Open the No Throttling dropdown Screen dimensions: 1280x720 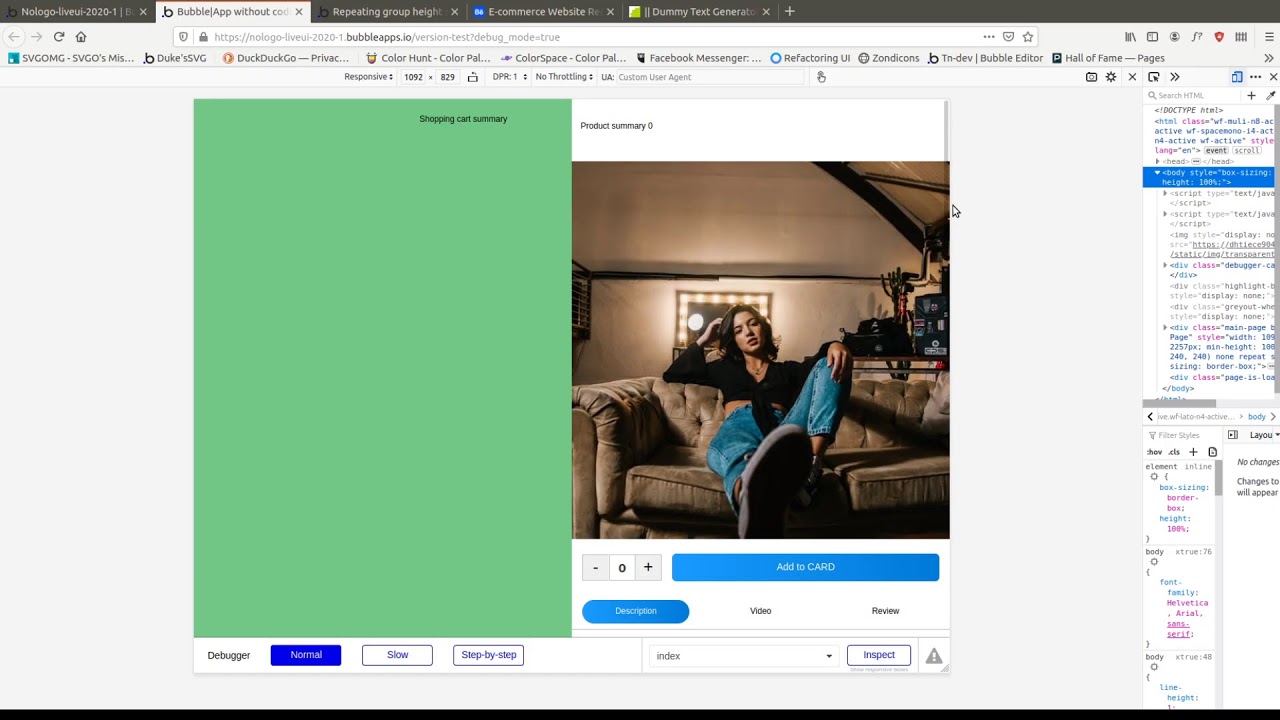tap(564, 77)
